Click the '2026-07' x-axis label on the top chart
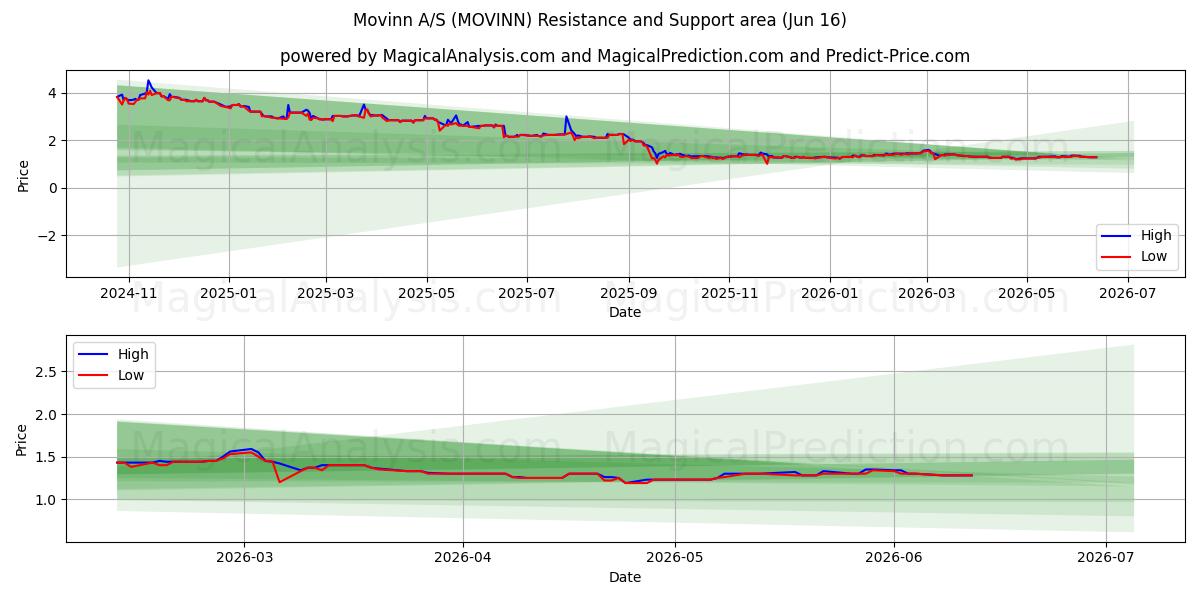Viewport: 1200px width, 600px height. click(1129, 293)
